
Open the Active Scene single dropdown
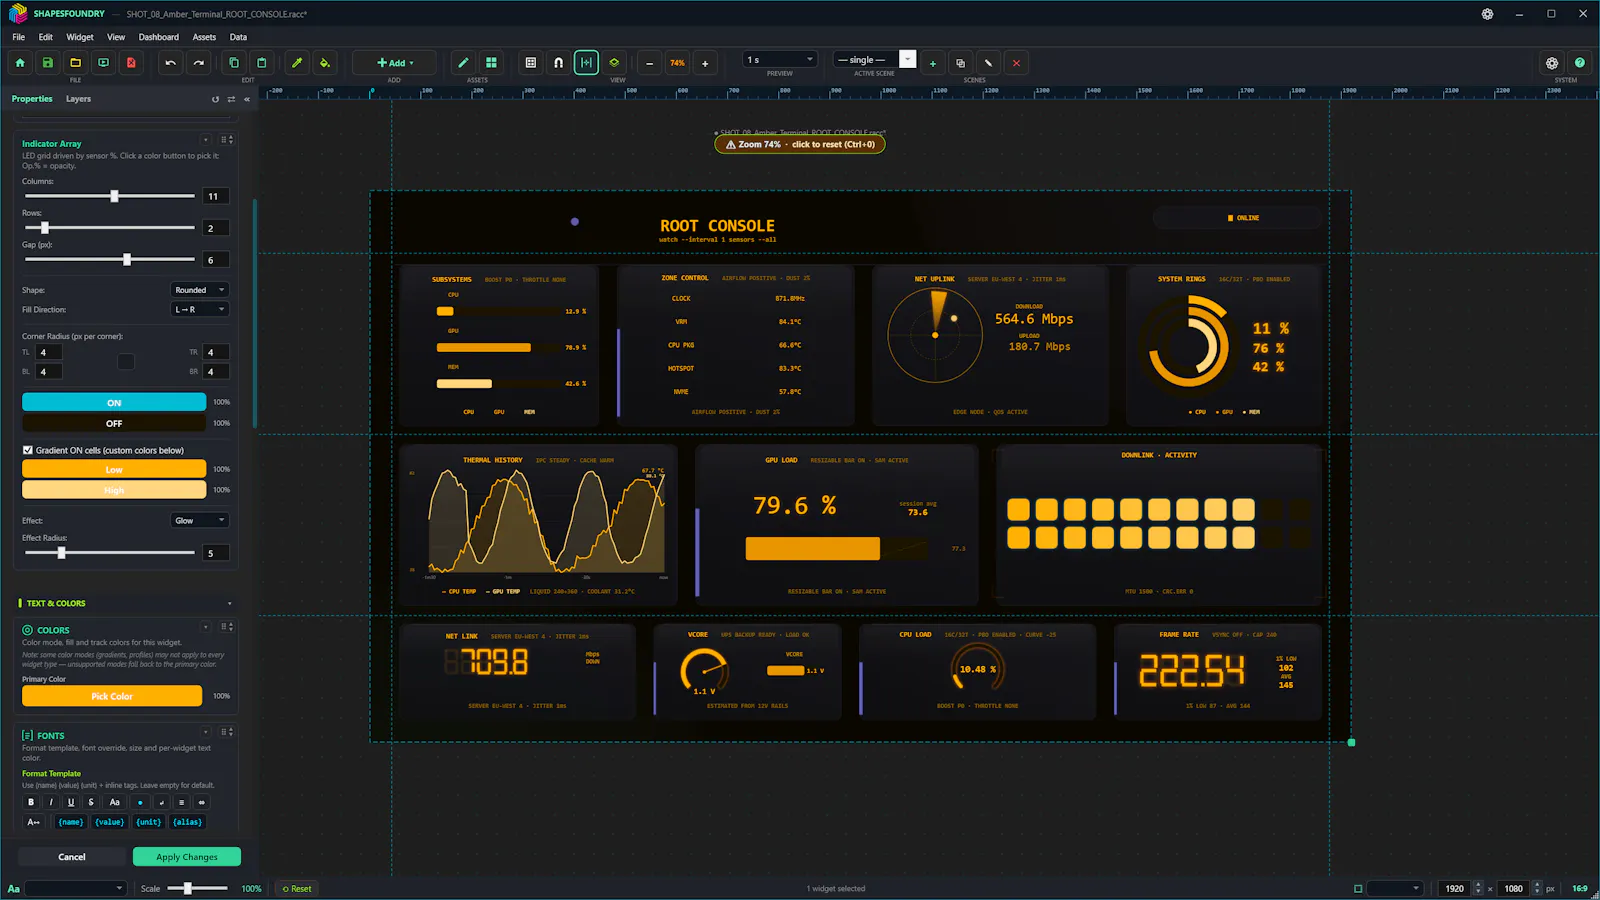click(x=875, y=60)
